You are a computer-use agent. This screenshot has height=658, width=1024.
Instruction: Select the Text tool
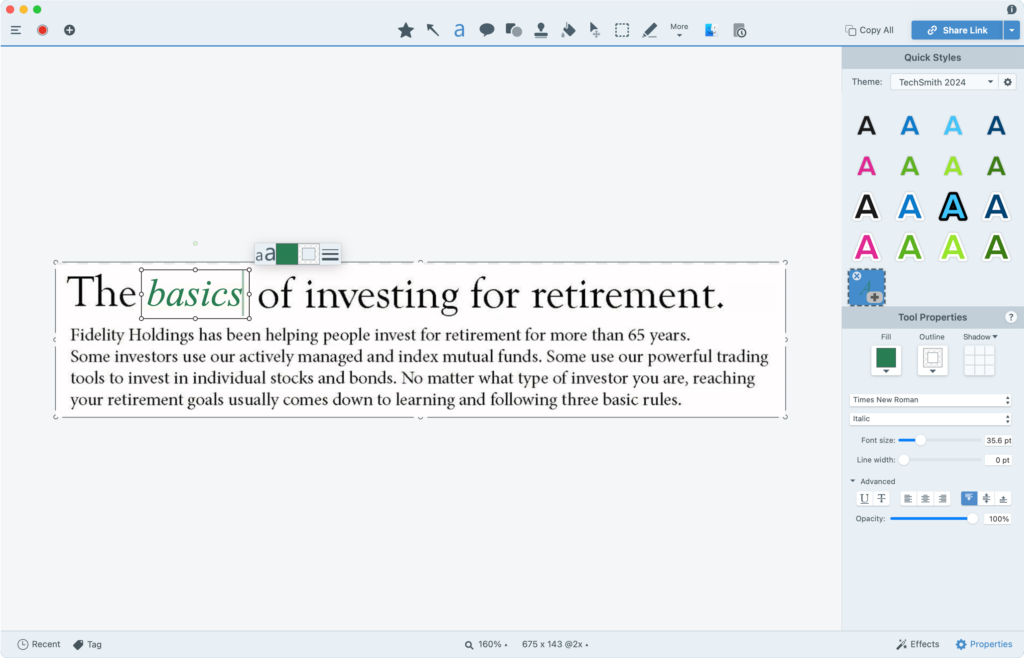(x=459, y=30)
